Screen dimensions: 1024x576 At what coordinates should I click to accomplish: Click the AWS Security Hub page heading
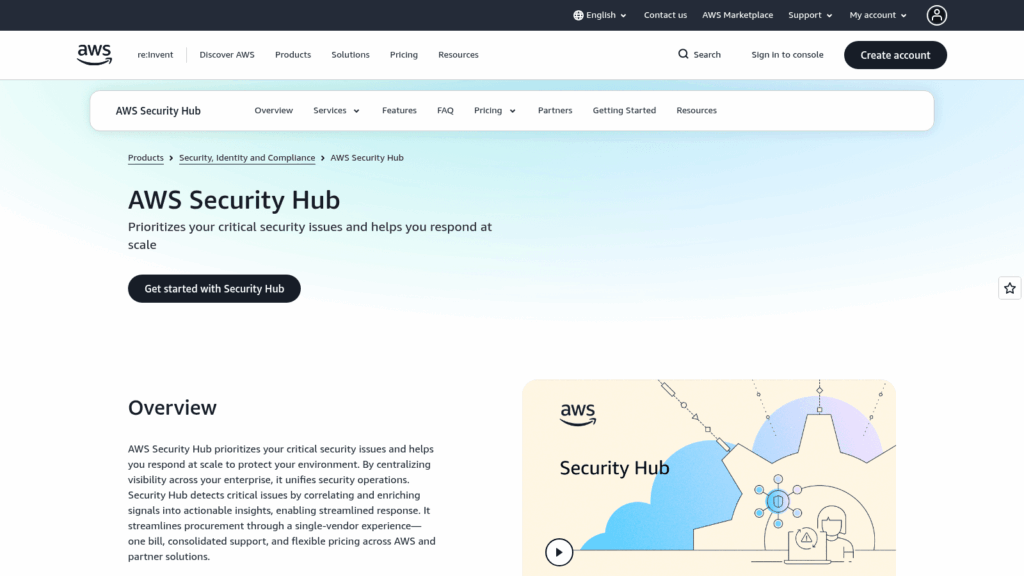[x=234, y=200]
